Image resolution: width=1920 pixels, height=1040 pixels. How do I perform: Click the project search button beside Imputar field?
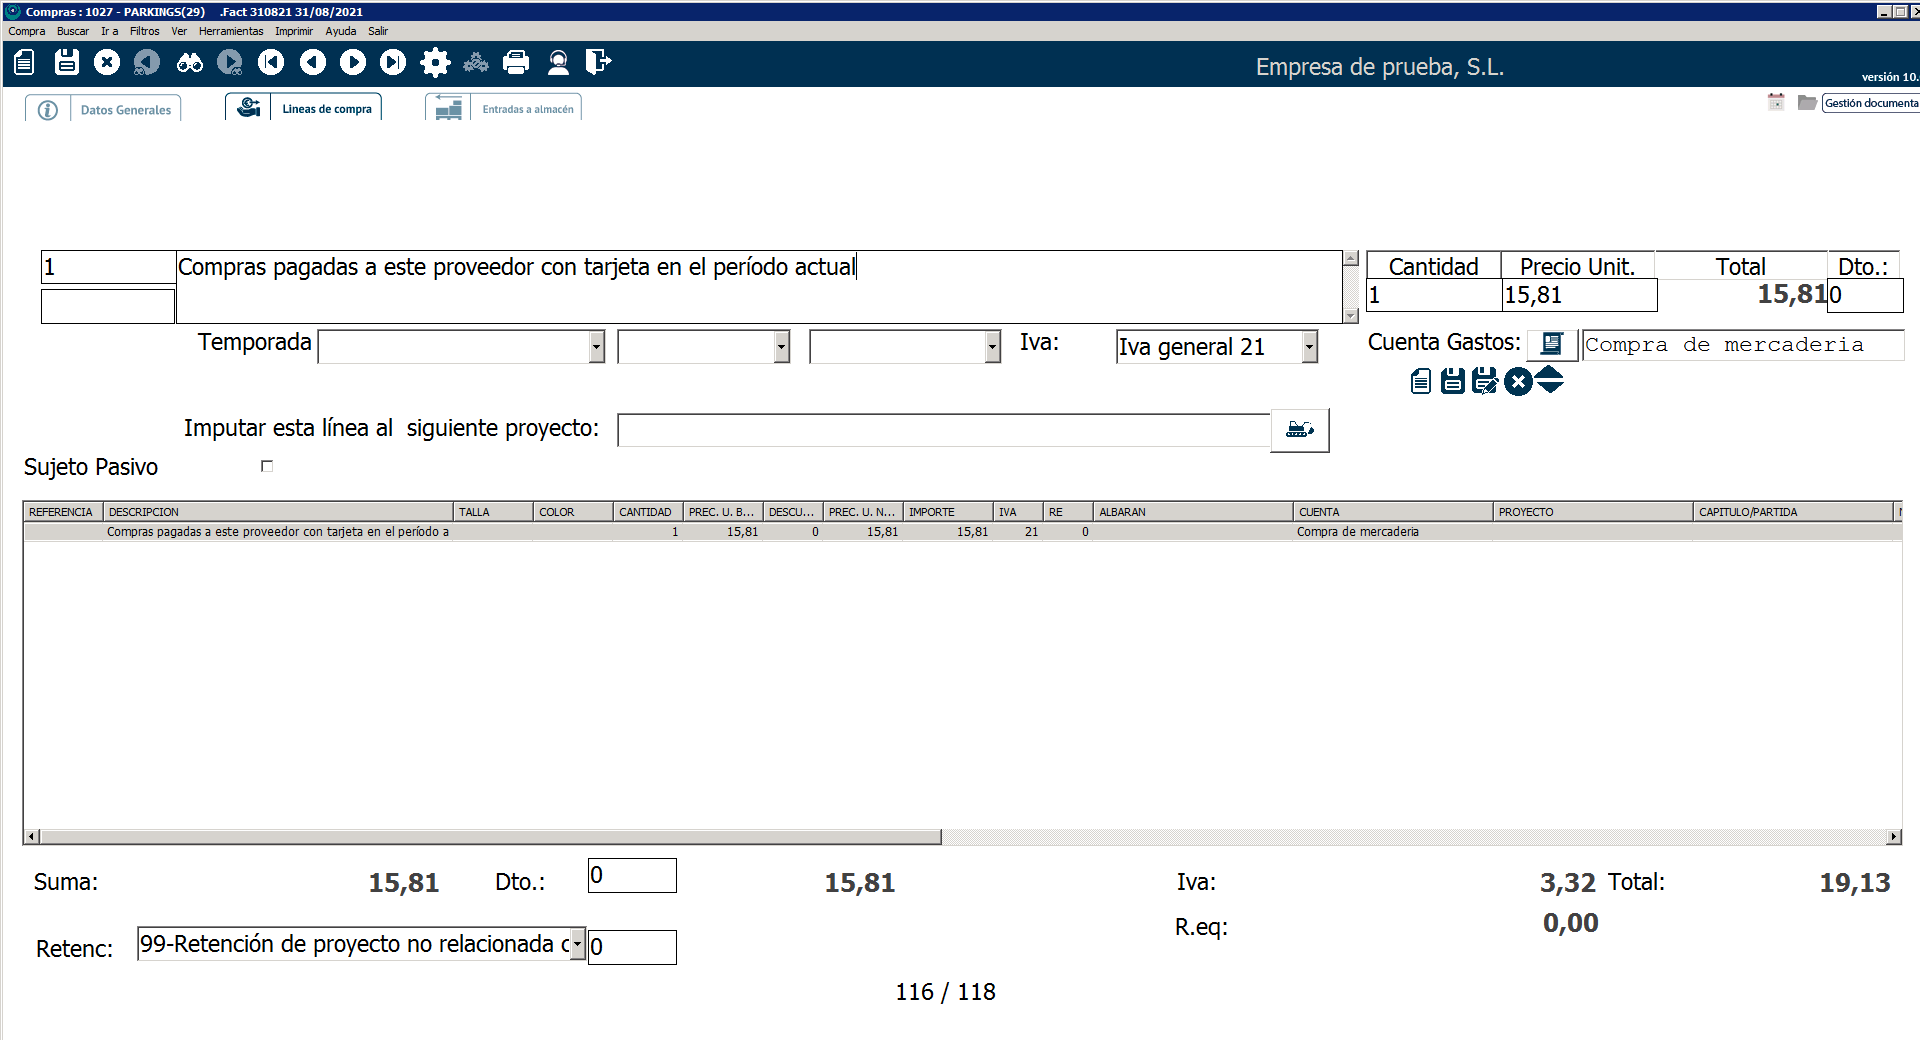coord(1299,430)
